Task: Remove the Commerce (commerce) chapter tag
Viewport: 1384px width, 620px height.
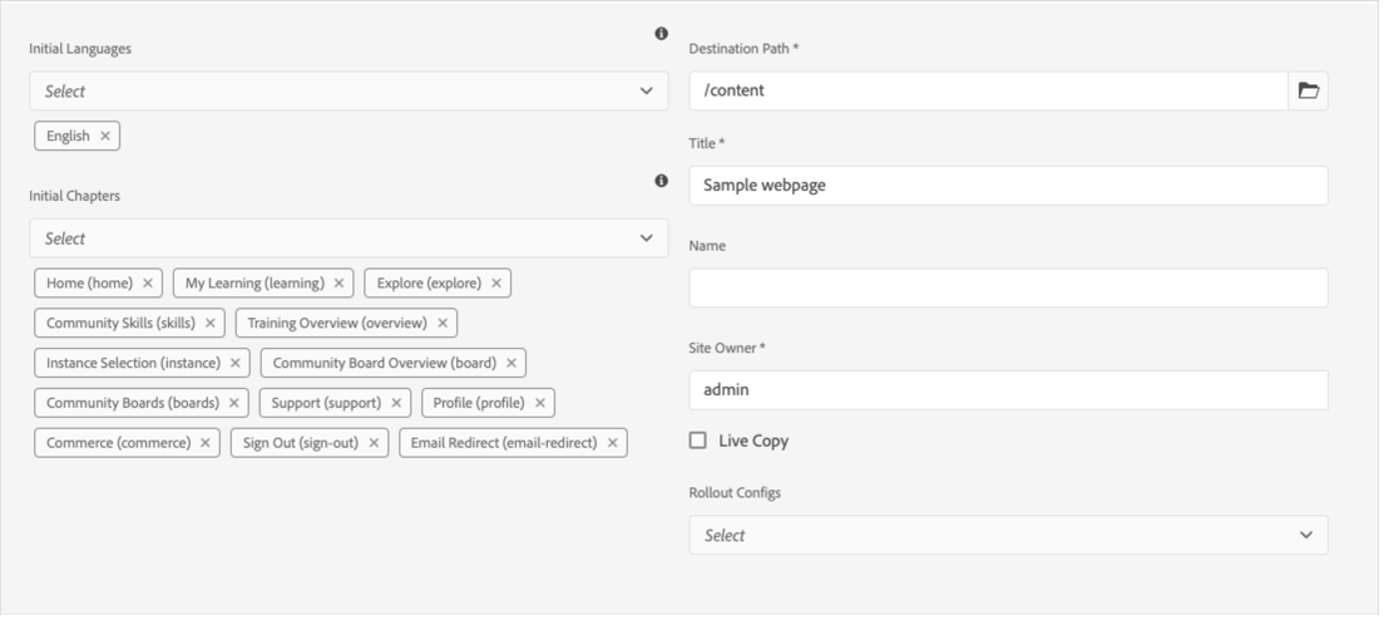Action: click(x=205, y=443)
